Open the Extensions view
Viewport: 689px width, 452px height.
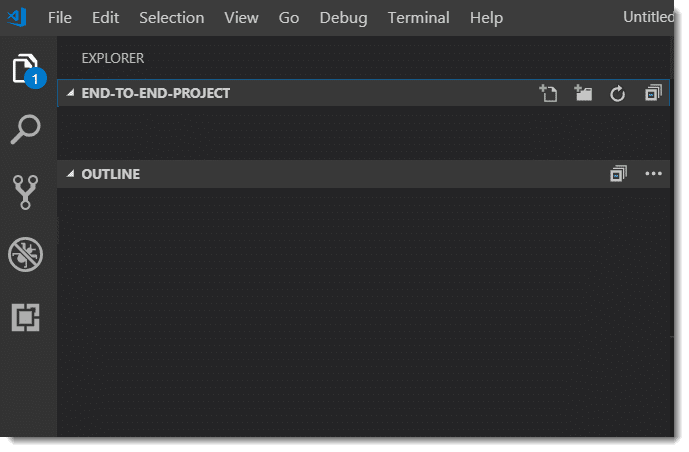pyautogui.click(x=25, y=317)
